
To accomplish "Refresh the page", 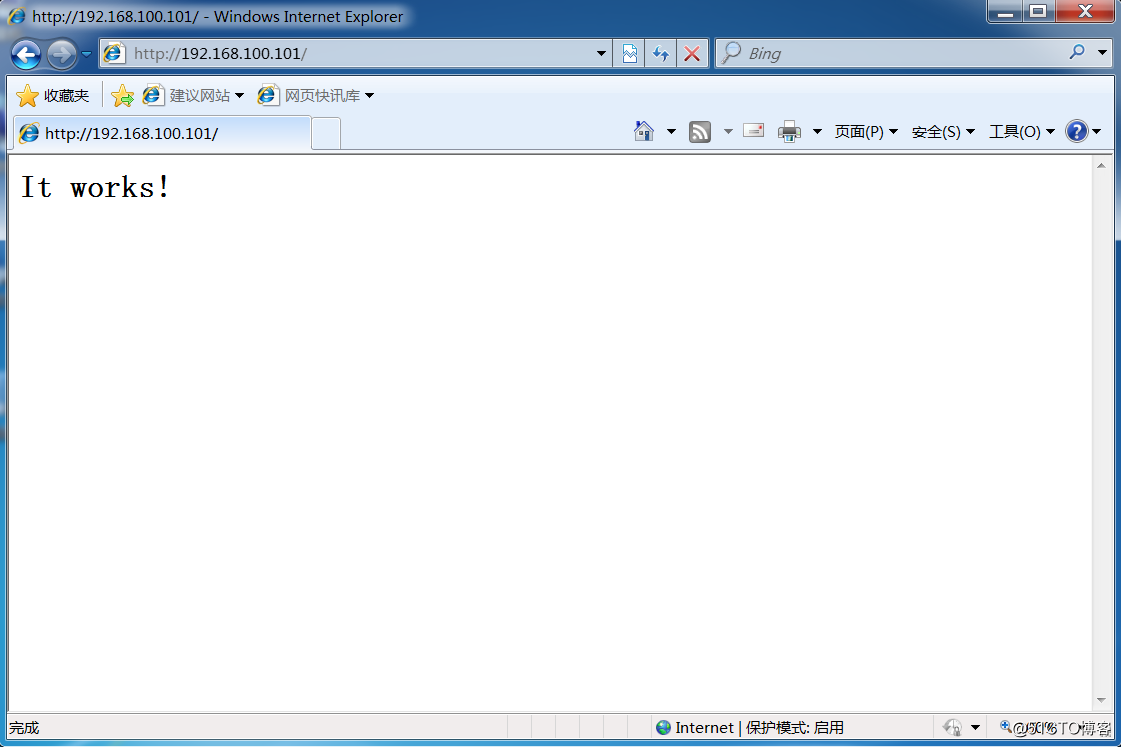I will pyautogui.click(x=661, y=54).
